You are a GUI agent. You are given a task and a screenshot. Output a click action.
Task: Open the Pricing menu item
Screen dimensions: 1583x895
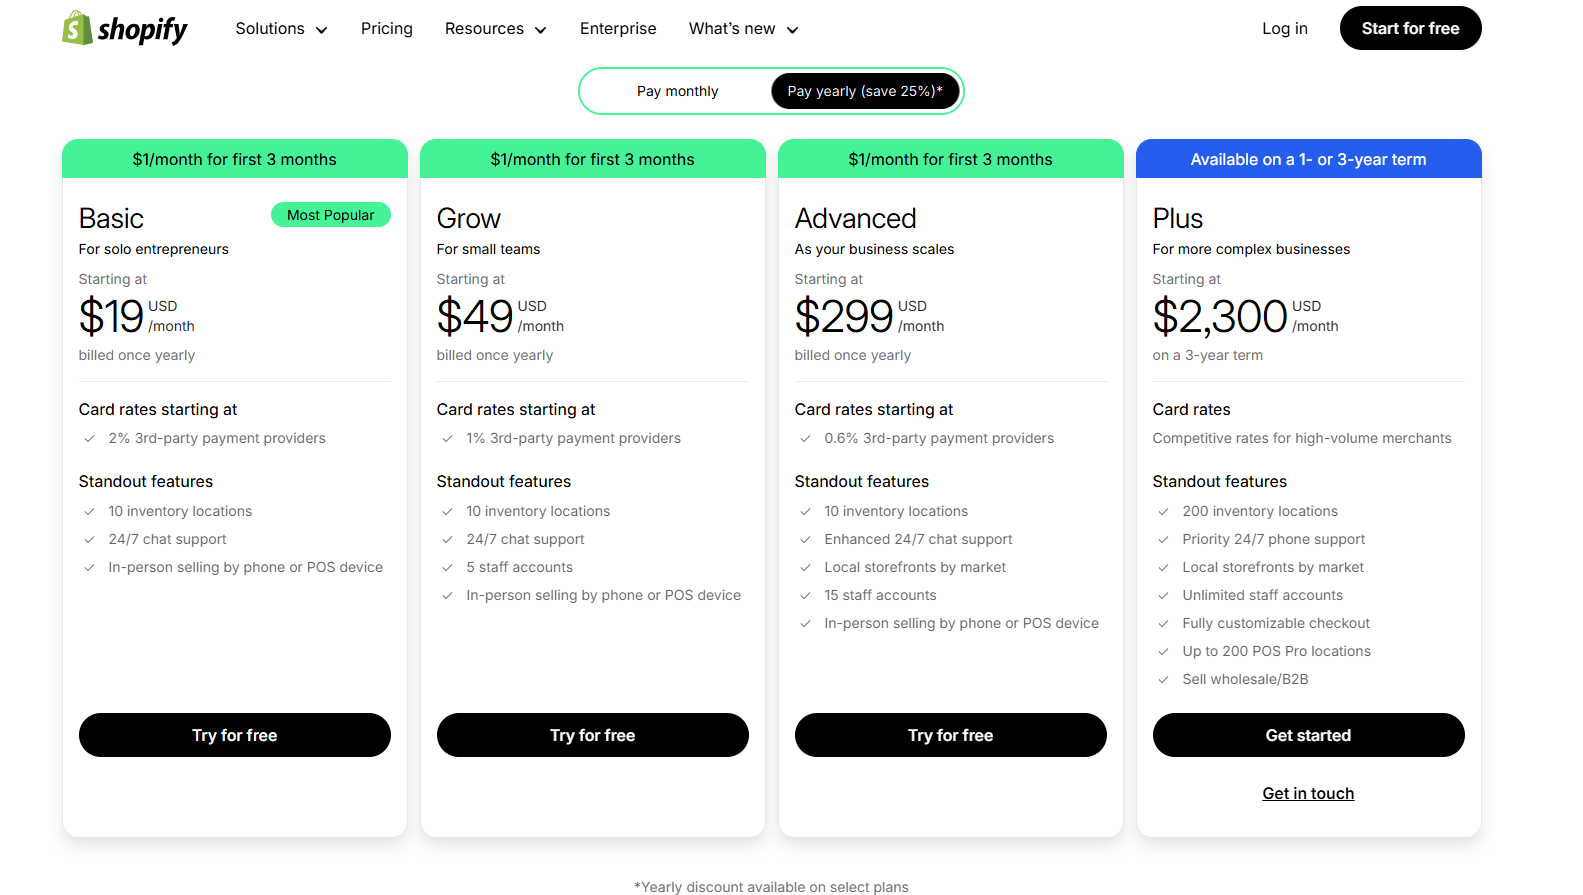coord(386,28)
